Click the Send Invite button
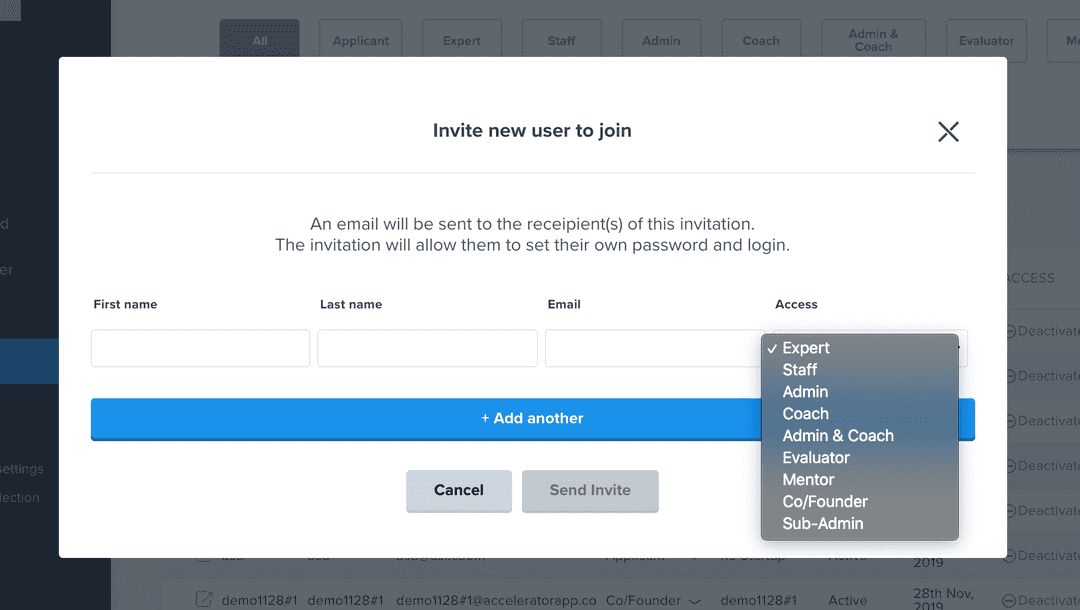 click(590, 490)
